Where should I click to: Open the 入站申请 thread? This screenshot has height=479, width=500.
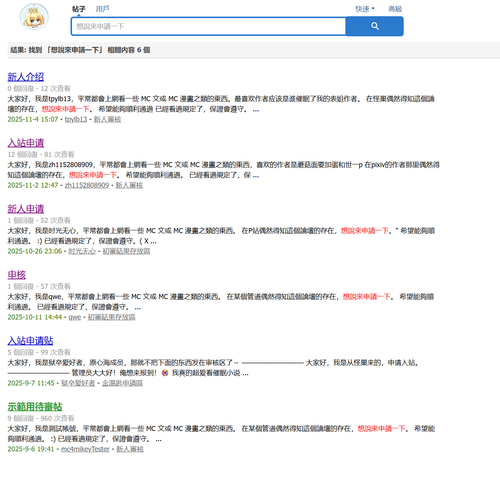click(26, 143)
